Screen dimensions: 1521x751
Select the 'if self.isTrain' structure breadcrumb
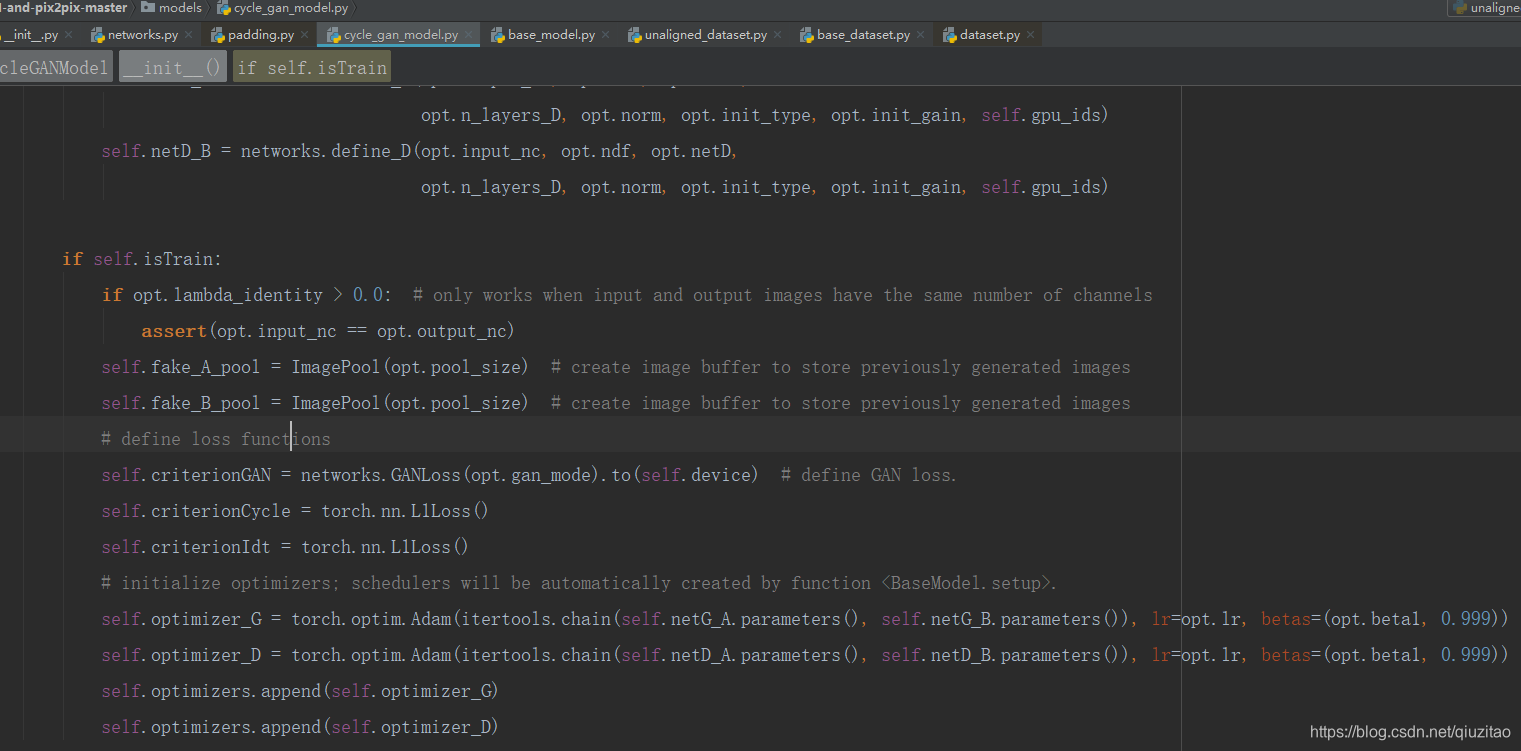point(311,68)
